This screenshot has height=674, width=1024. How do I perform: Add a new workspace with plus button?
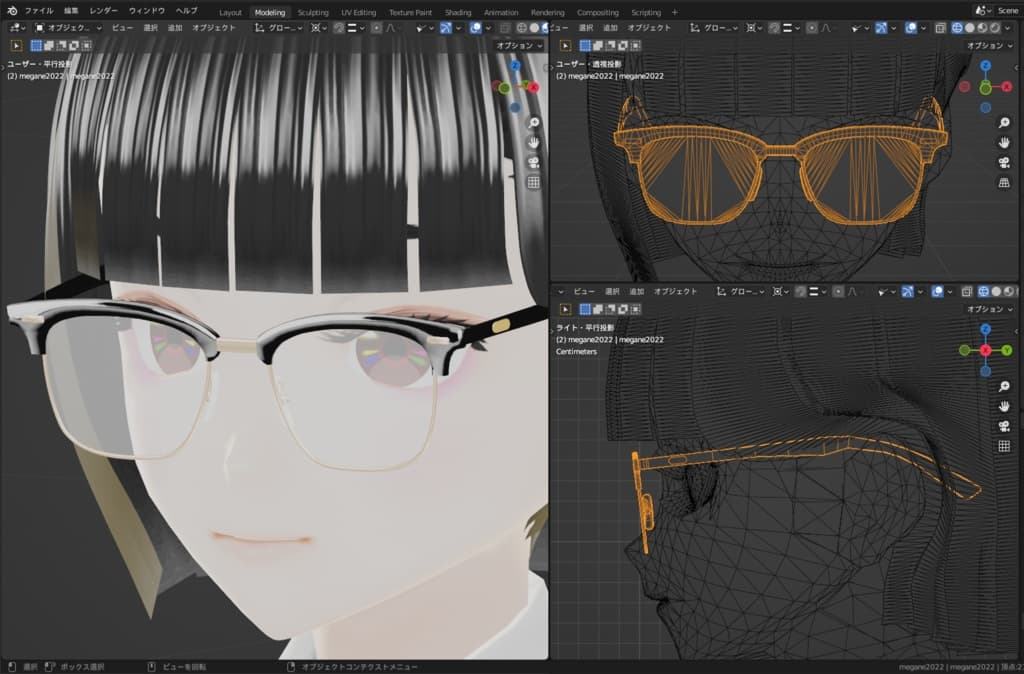[x=675, y=12]
